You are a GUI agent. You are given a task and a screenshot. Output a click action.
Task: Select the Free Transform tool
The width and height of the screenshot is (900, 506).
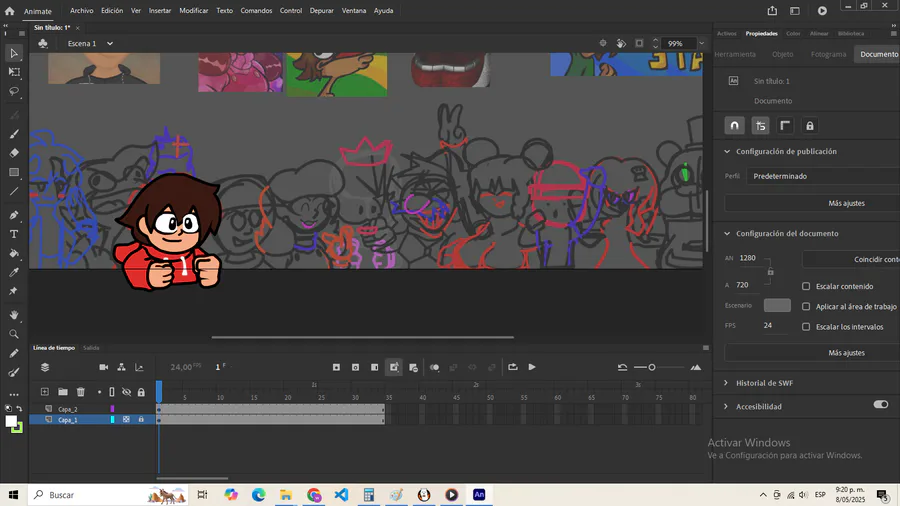tap(14, 72)
